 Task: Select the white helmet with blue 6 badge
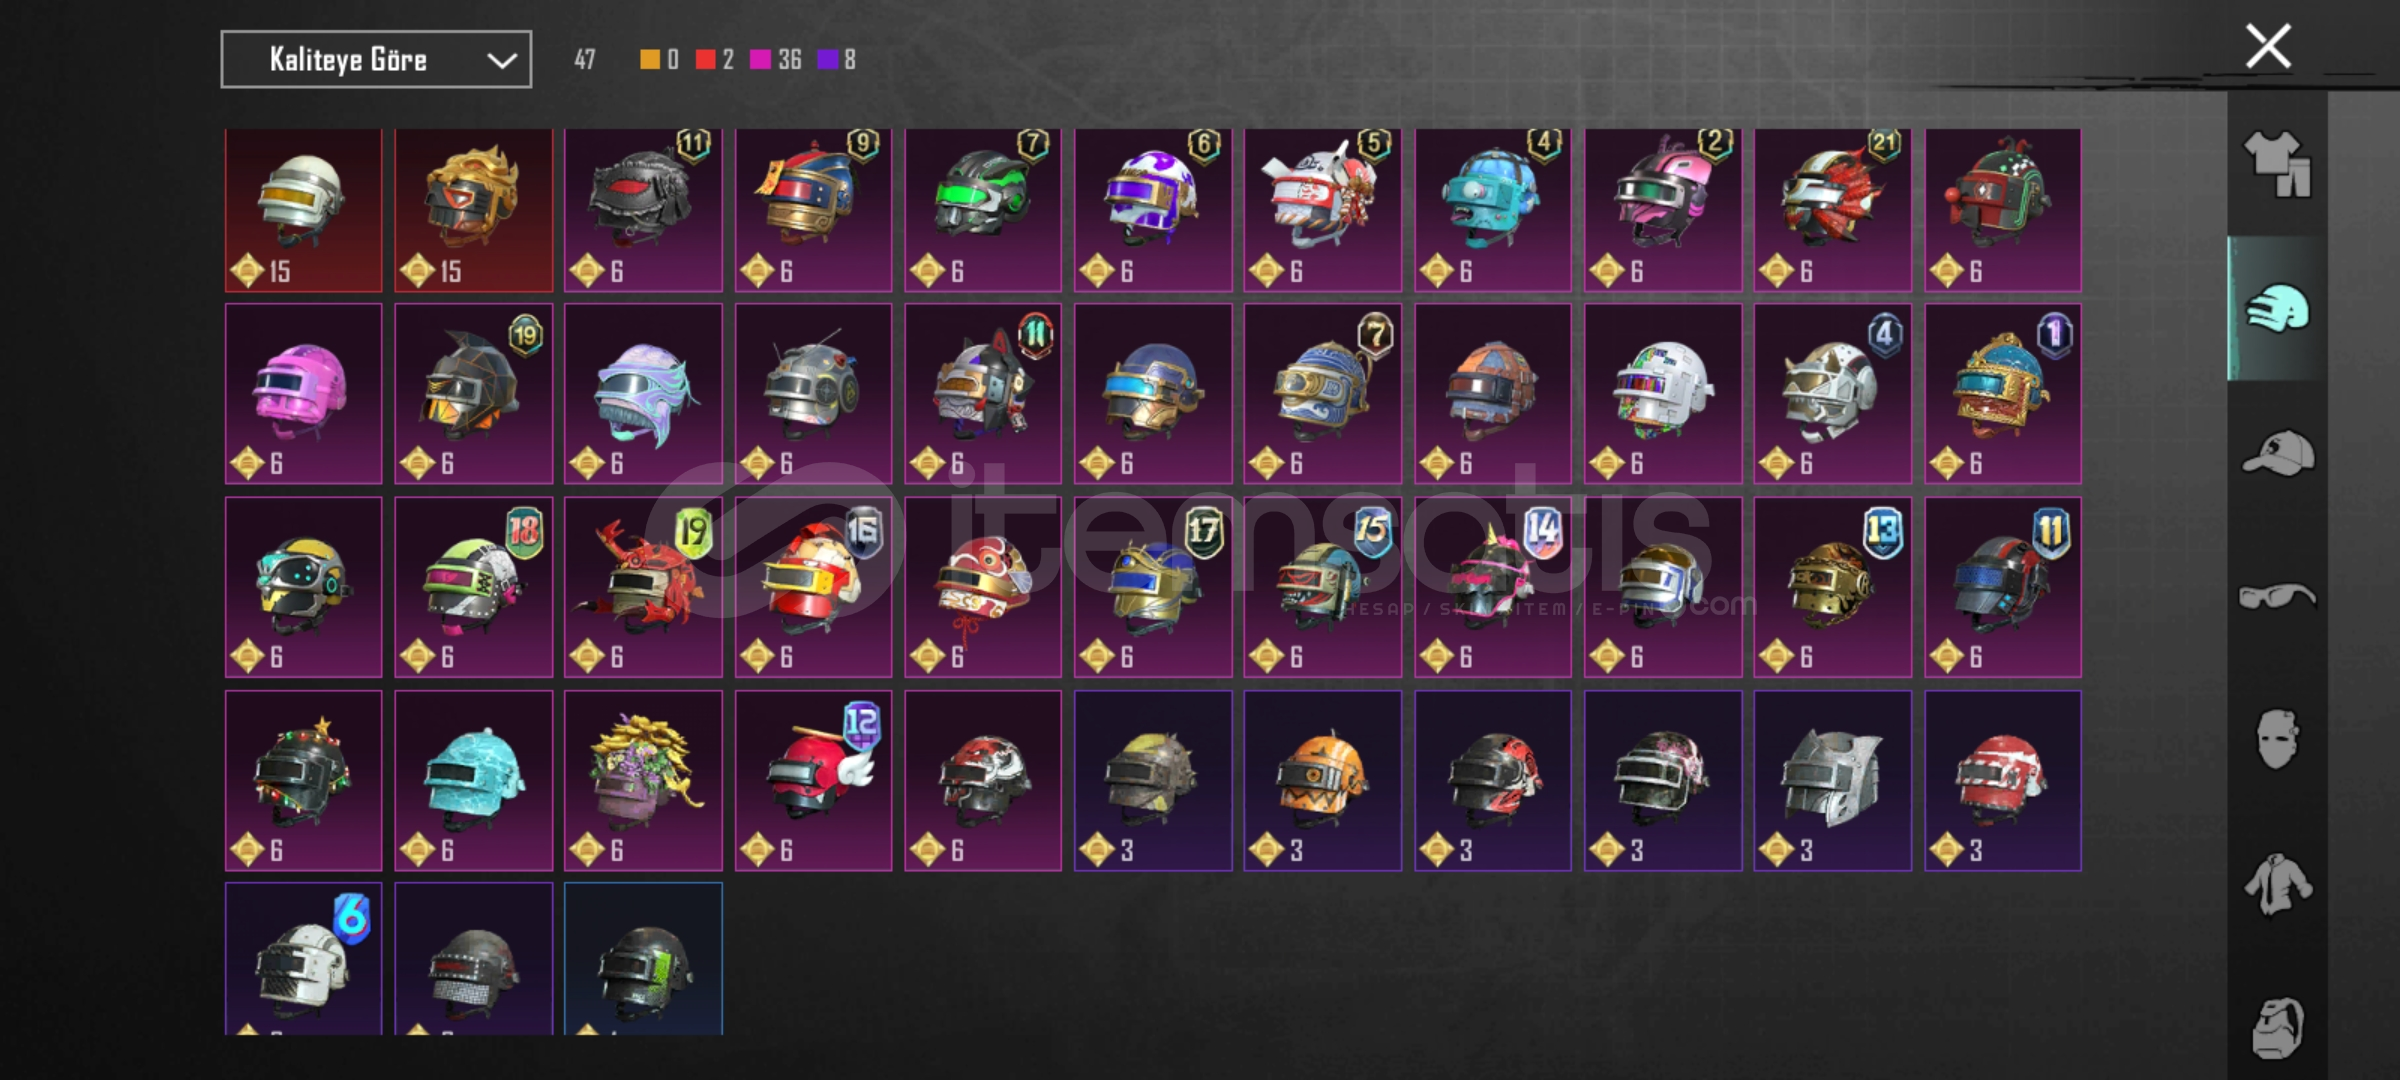click(304, 958)
